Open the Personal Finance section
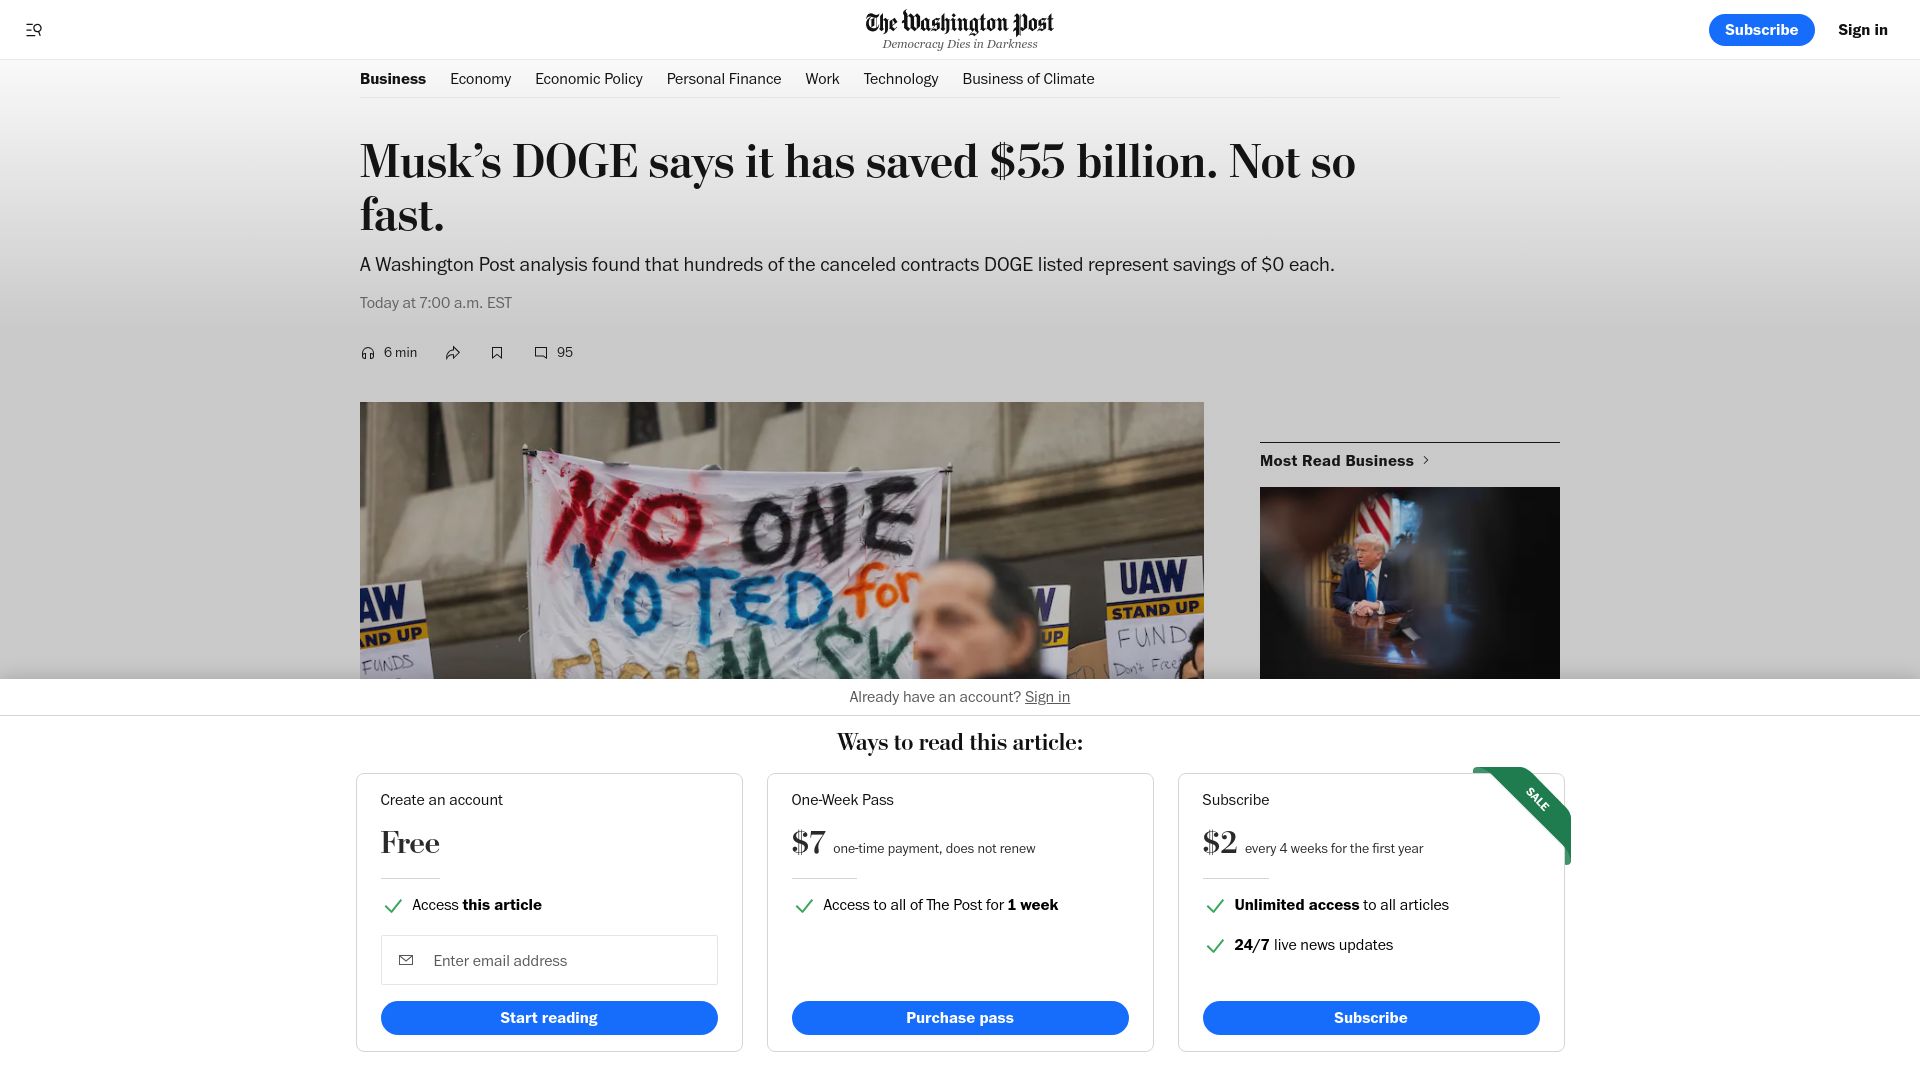Viewport: 1920px width, 1080px height. (724, 79)
